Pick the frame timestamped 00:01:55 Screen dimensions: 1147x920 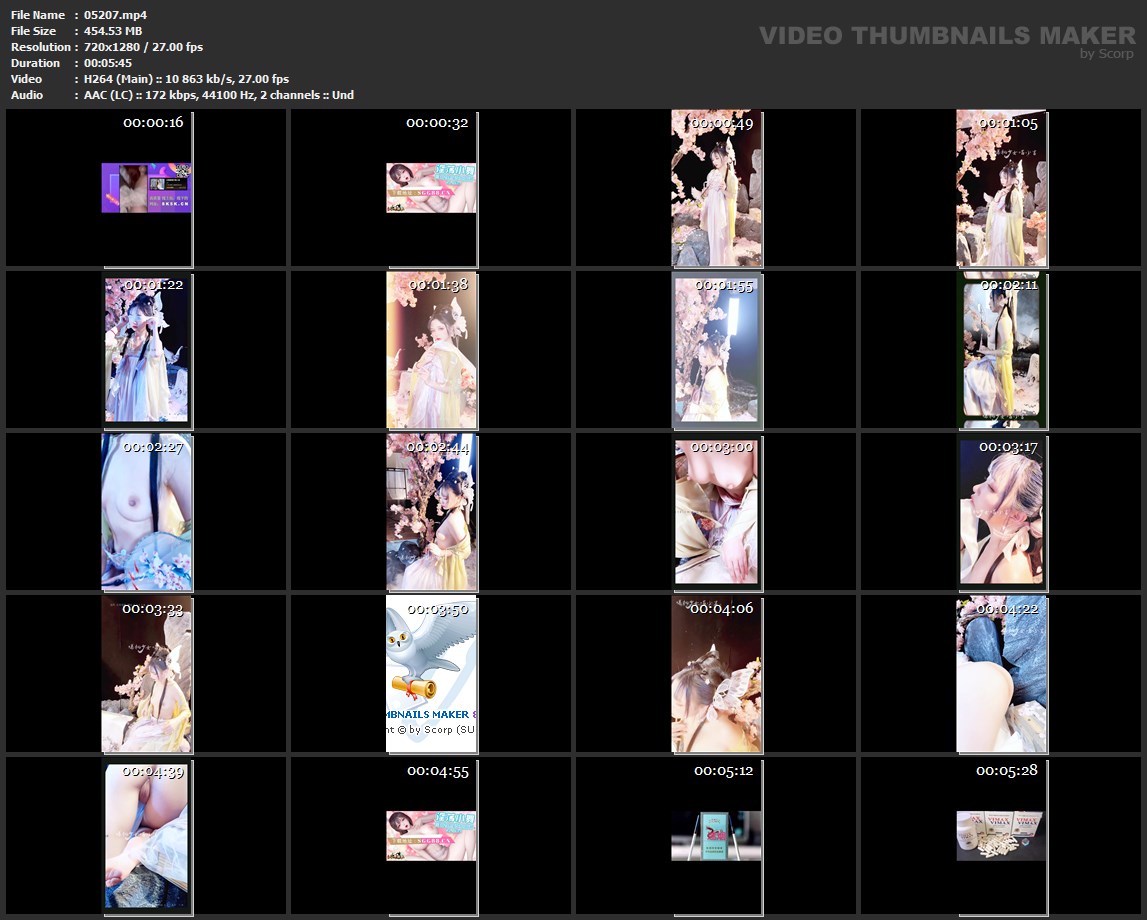[x=717, y=350]
